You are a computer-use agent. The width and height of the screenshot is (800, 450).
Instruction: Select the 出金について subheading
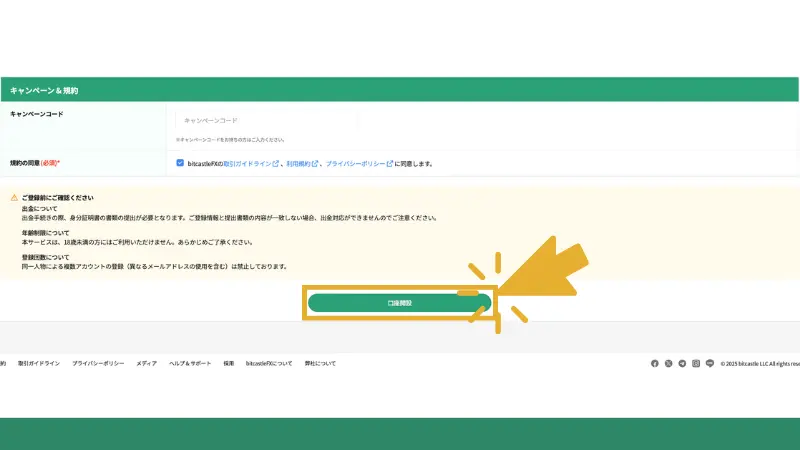click(x=40, y=209)
